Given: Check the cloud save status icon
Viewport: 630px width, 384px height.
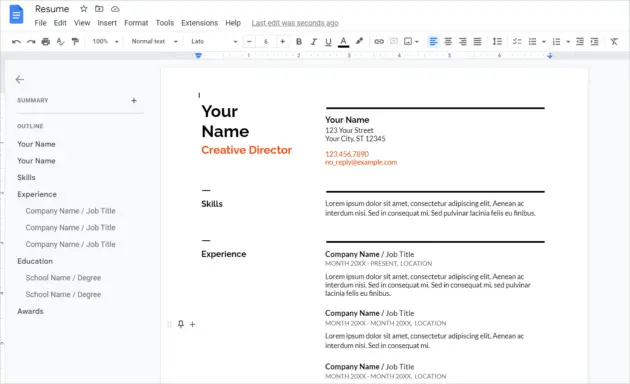Looking at the screenshot, I should pyautogui.click(x=115, y=8).
